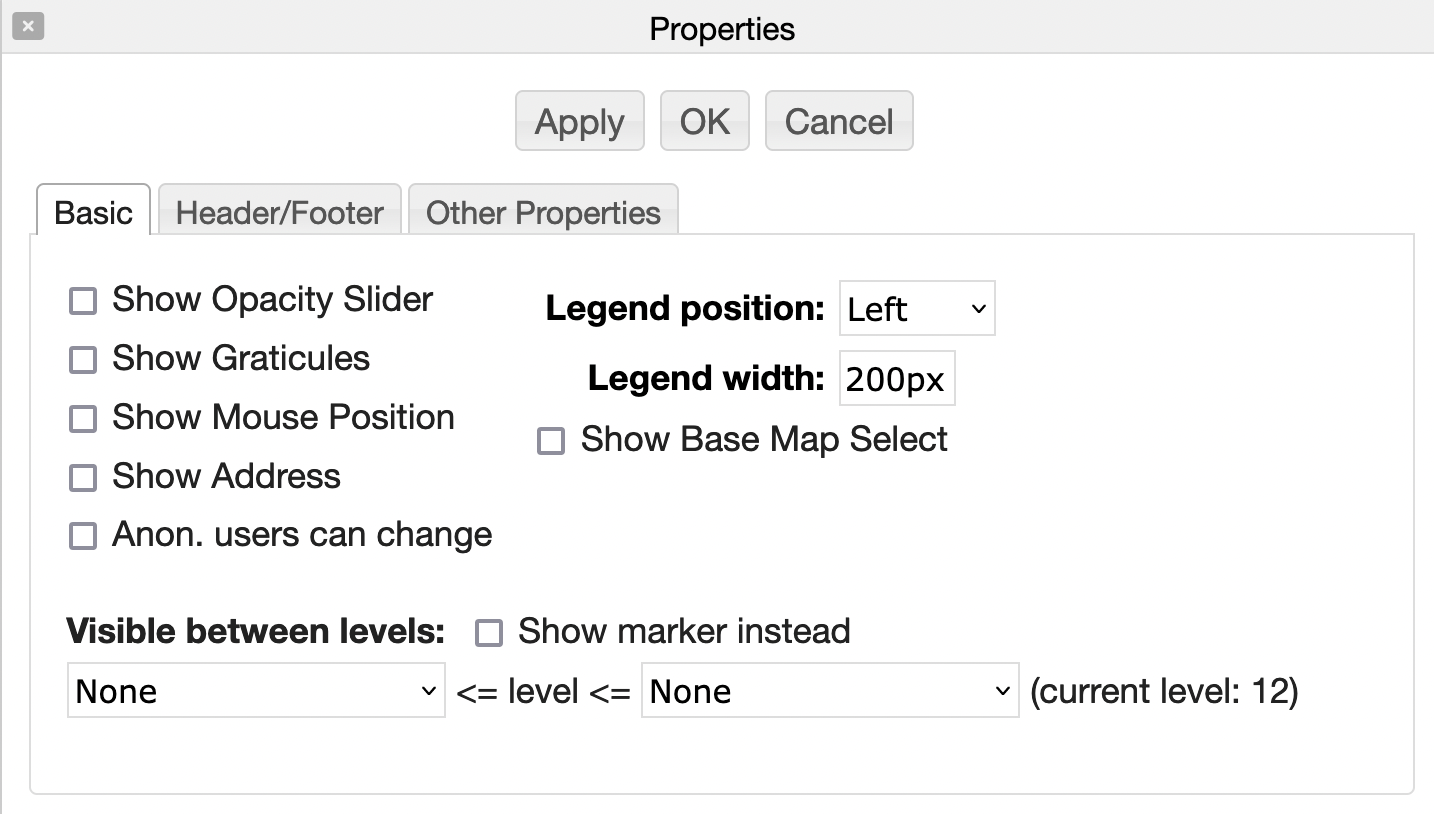Check the Show Mouse Position option
Viewport: 1434px width, 814px height.
83,419
